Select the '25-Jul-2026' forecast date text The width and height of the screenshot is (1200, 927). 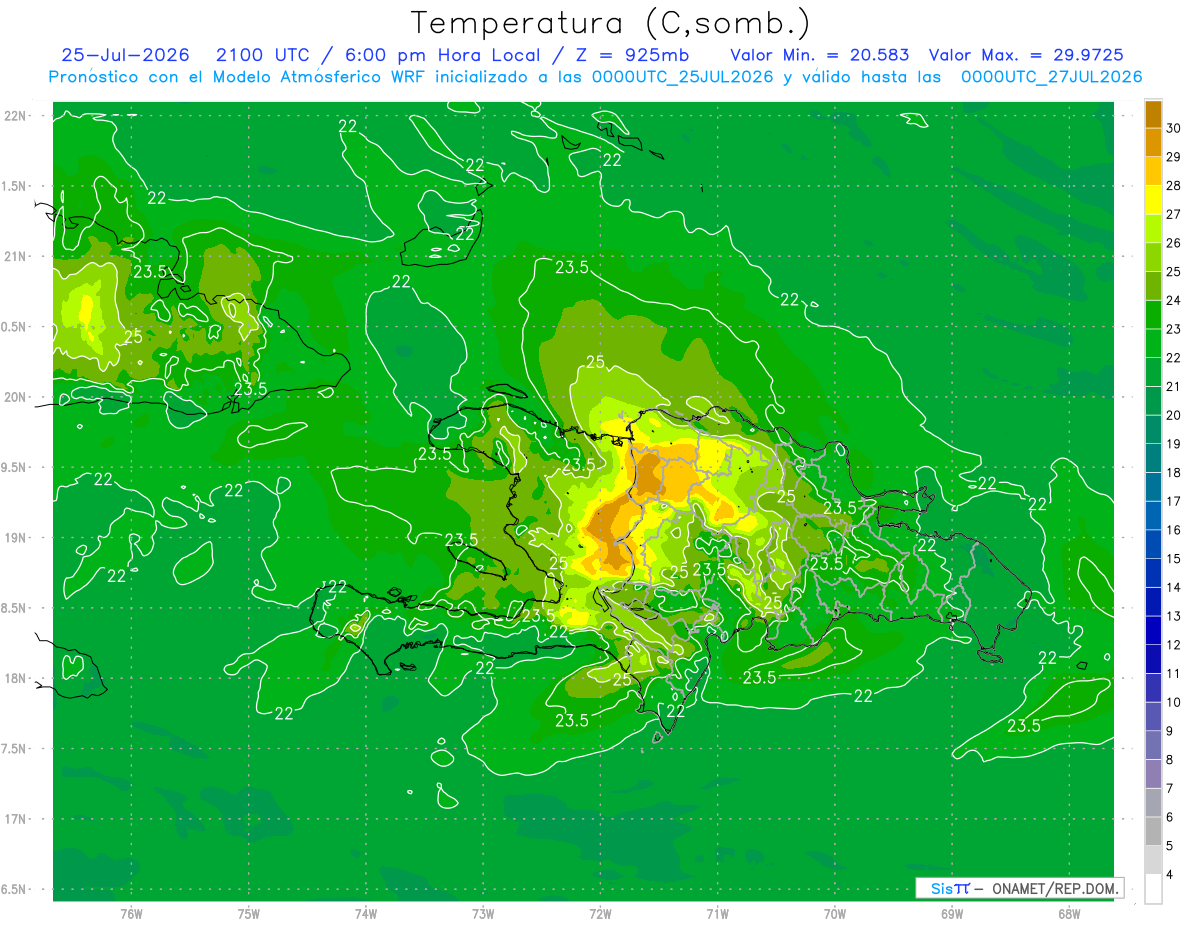[125, 55]
